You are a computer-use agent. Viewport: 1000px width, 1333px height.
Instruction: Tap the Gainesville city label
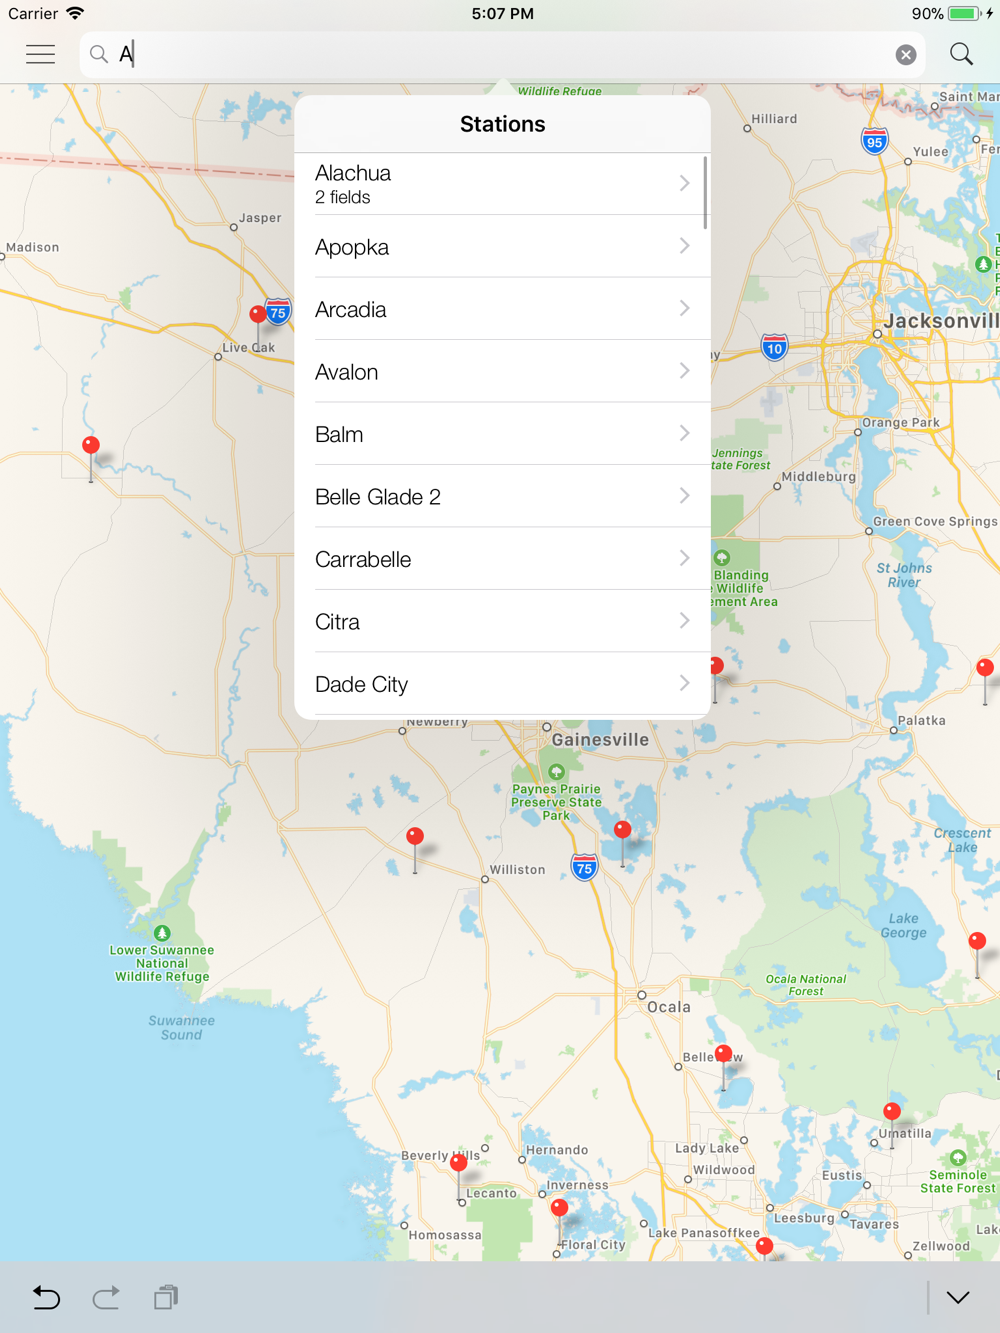tap(600, 740)
